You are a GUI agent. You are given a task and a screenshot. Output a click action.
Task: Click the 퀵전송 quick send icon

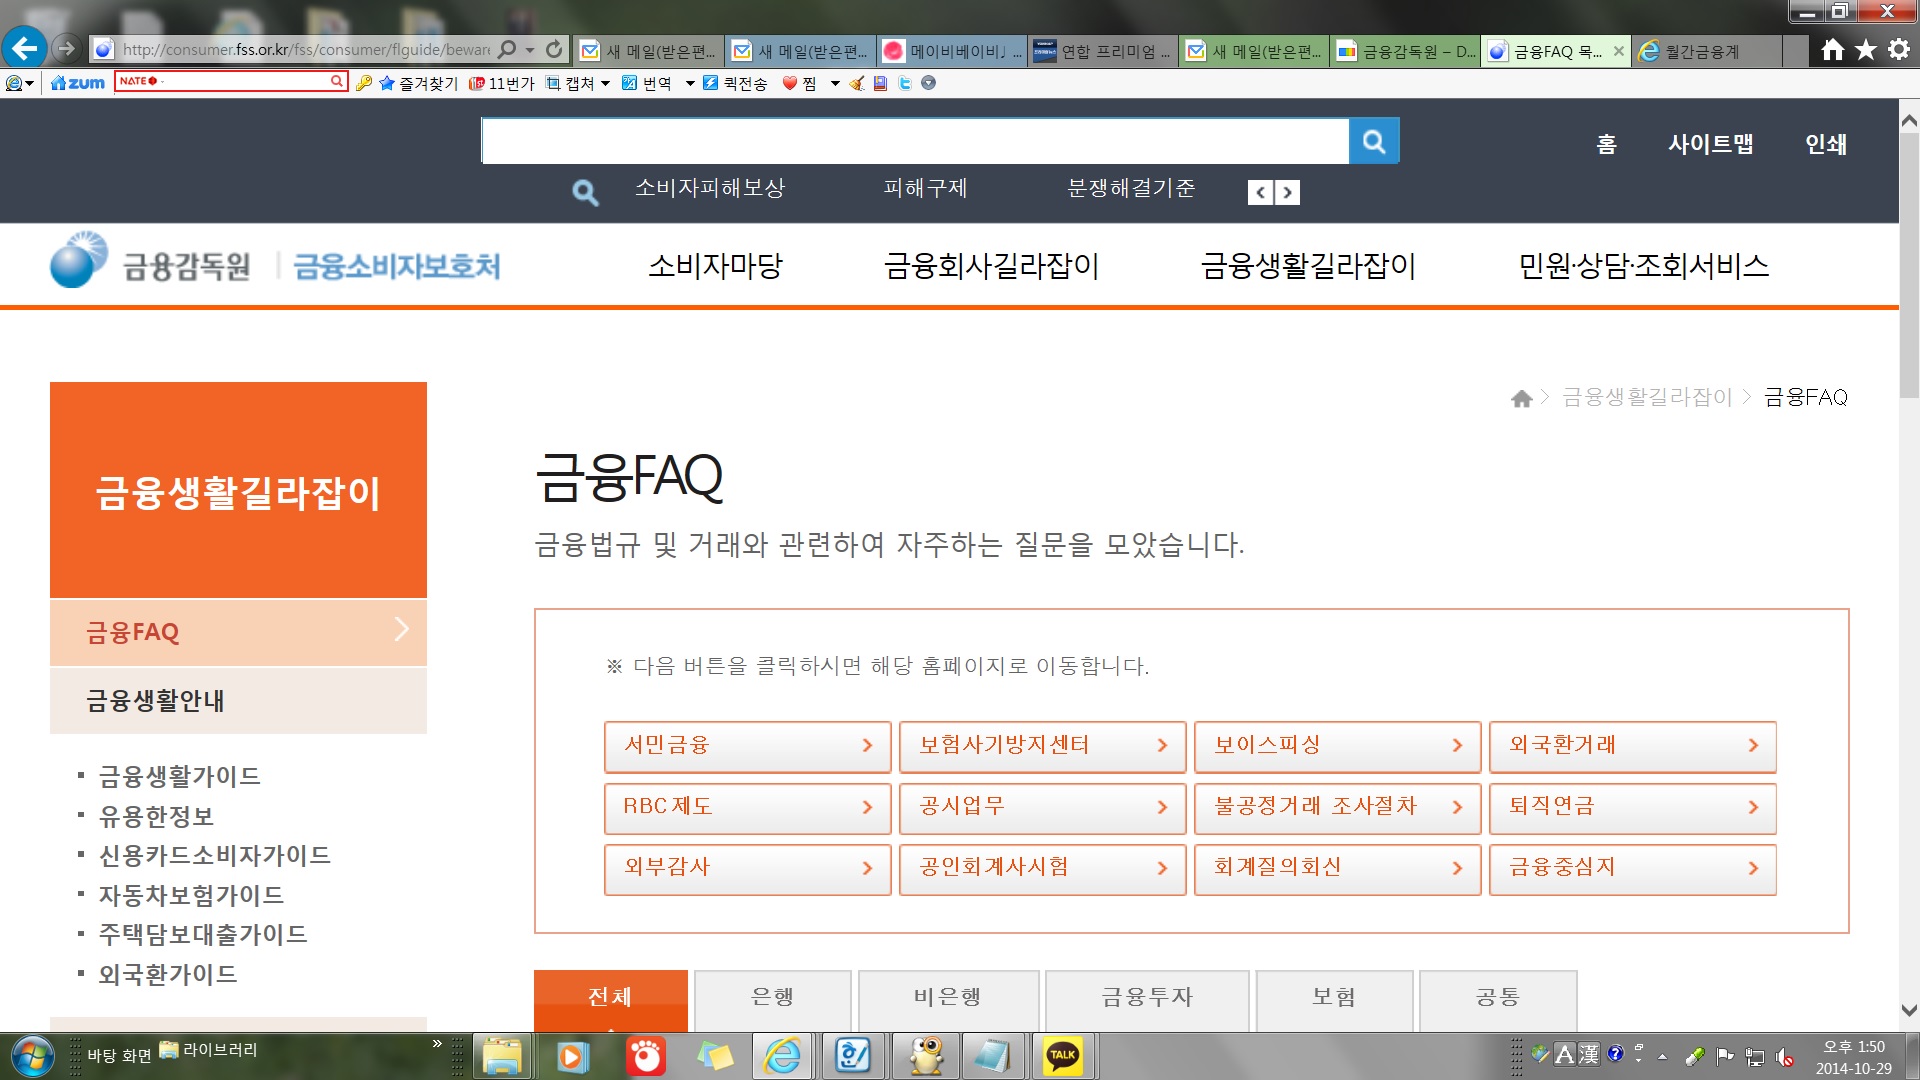pyautogui.click(x=710, y=83)
